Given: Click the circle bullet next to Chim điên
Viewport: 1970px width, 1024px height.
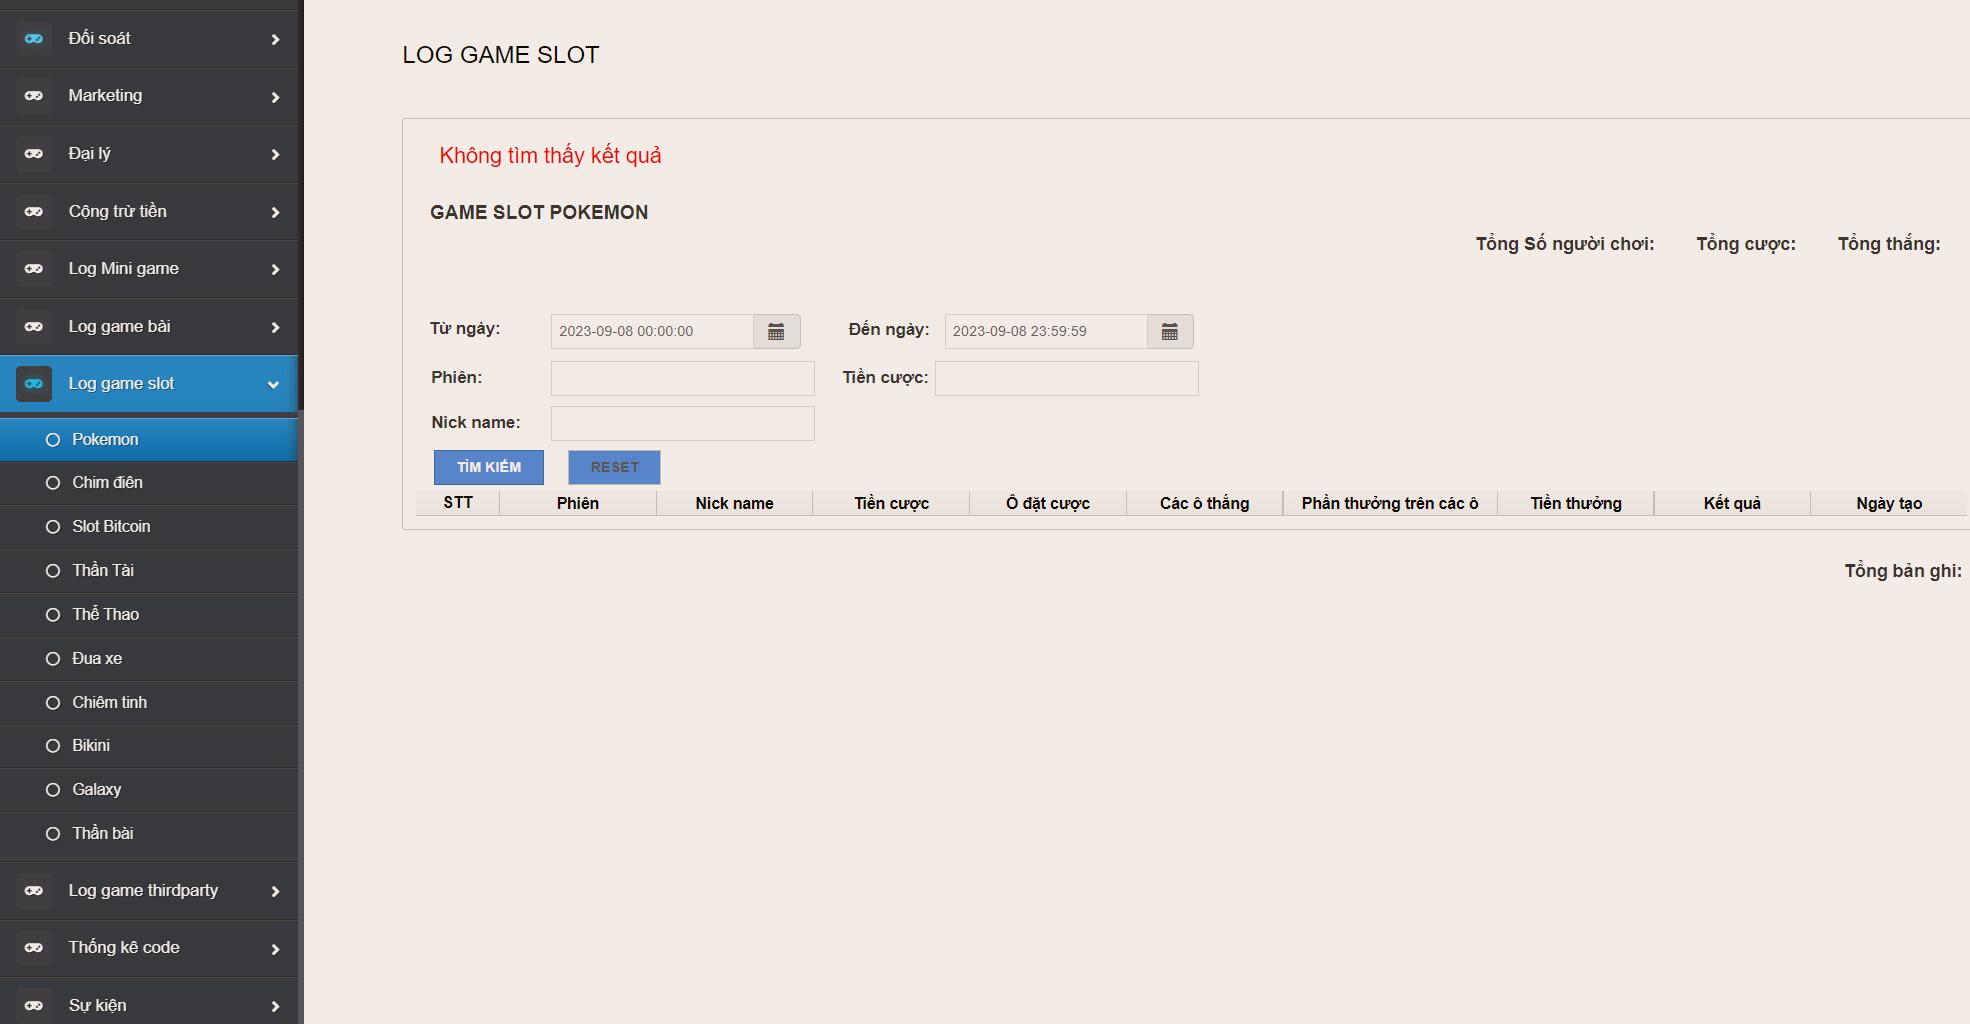Looking at the screenshot, I should [x=53, y=483].
